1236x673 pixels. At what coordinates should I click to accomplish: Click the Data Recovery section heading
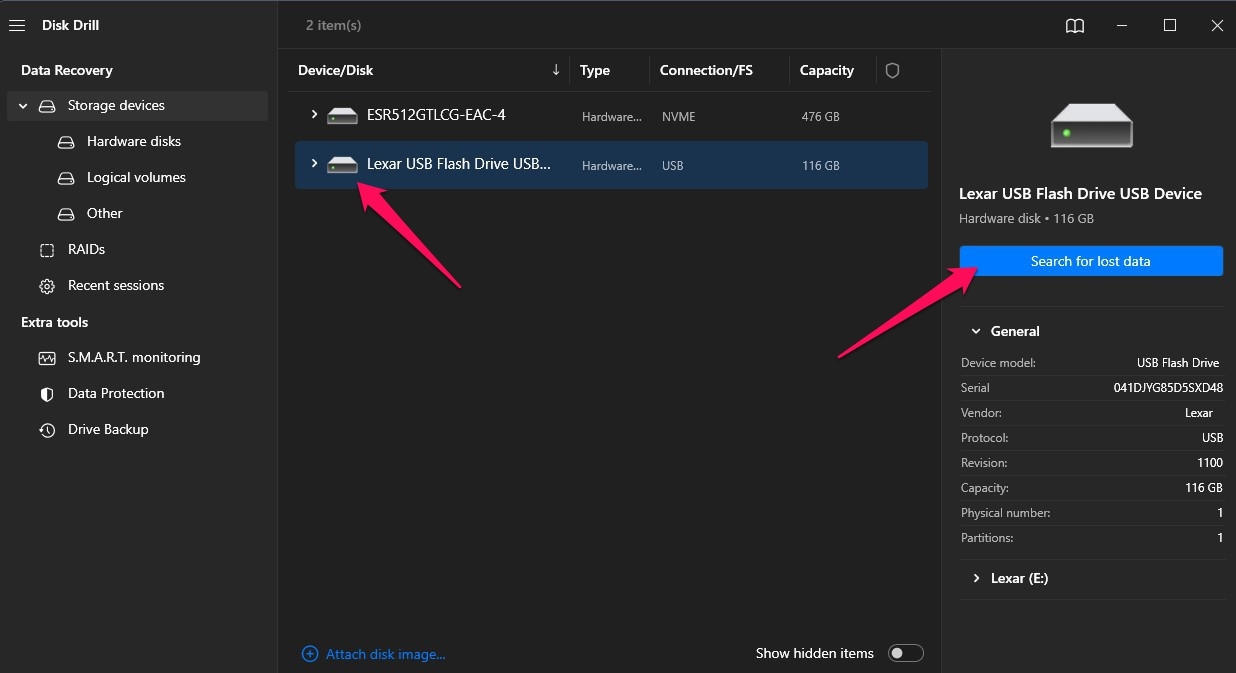coord(67,71)
